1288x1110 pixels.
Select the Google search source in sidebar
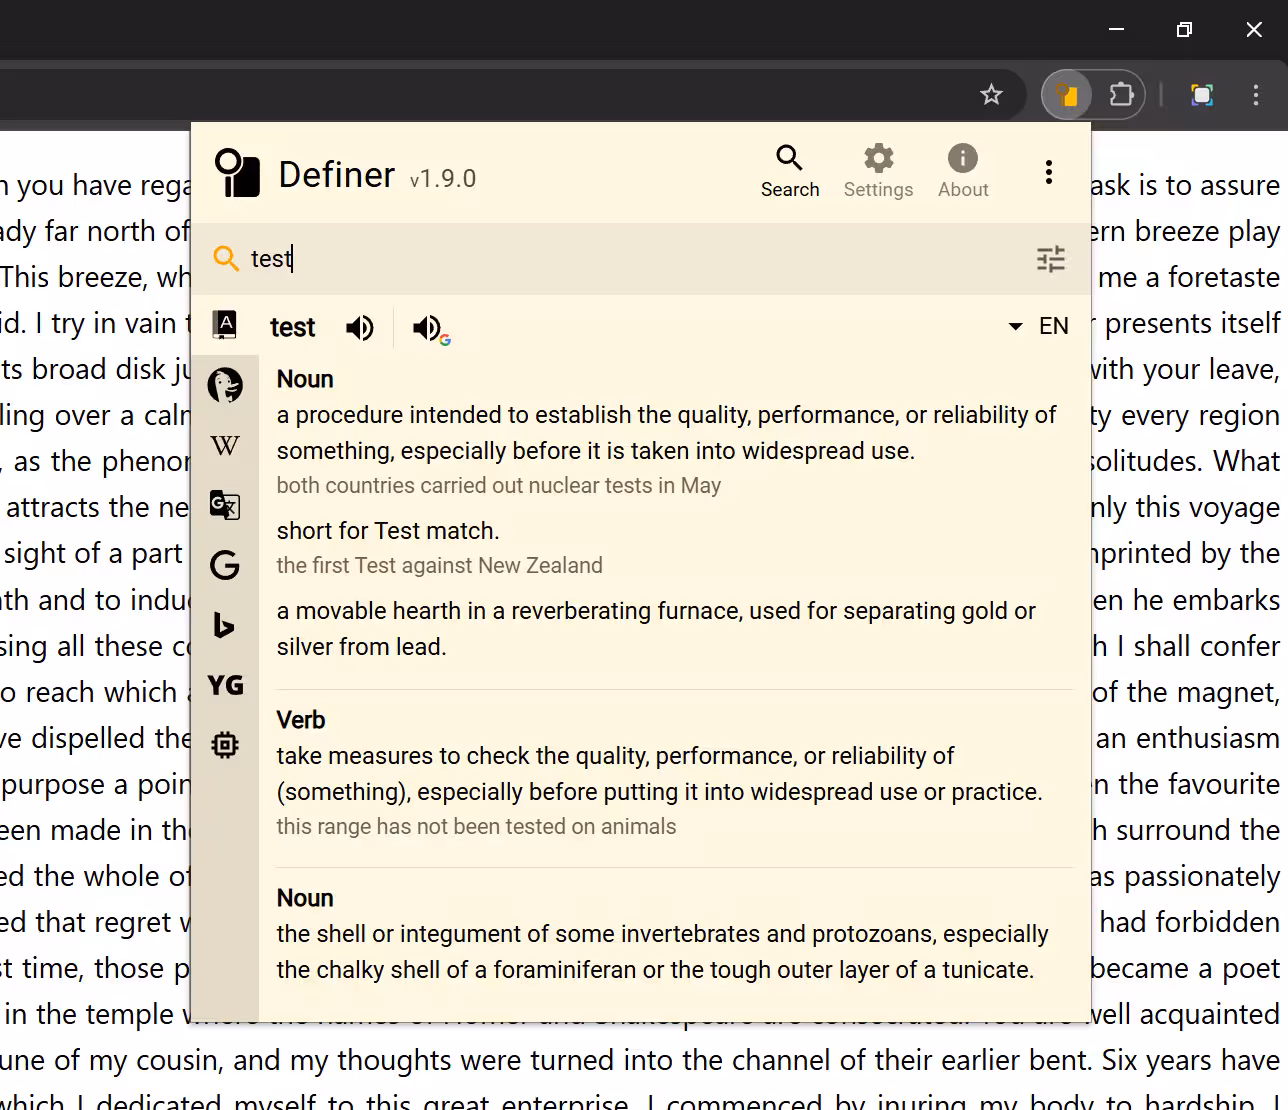pos(225,565)
